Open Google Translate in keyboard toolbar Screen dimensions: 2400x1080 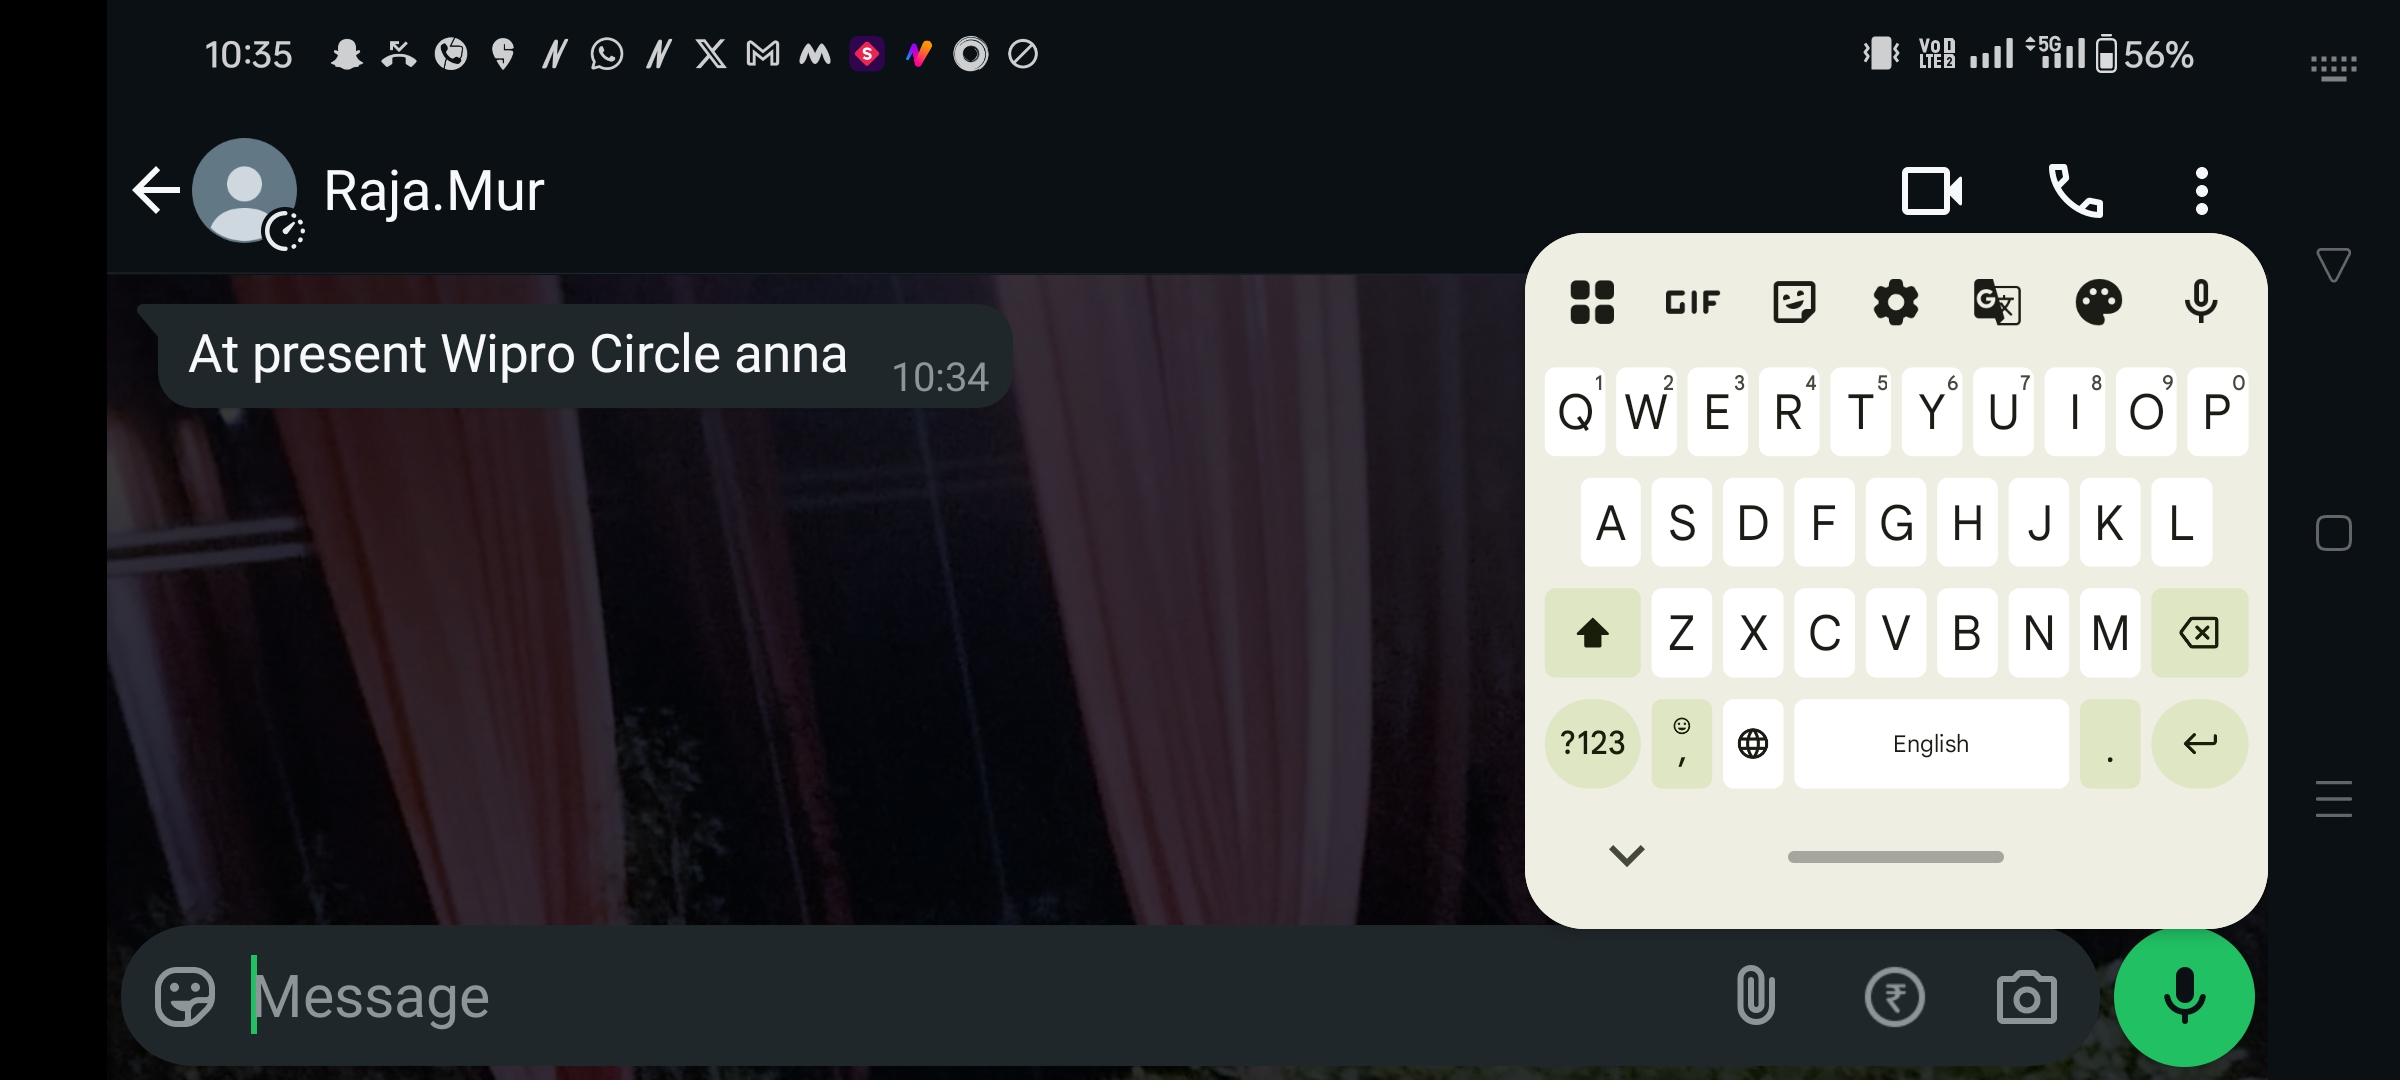(x=1997, y=302)
